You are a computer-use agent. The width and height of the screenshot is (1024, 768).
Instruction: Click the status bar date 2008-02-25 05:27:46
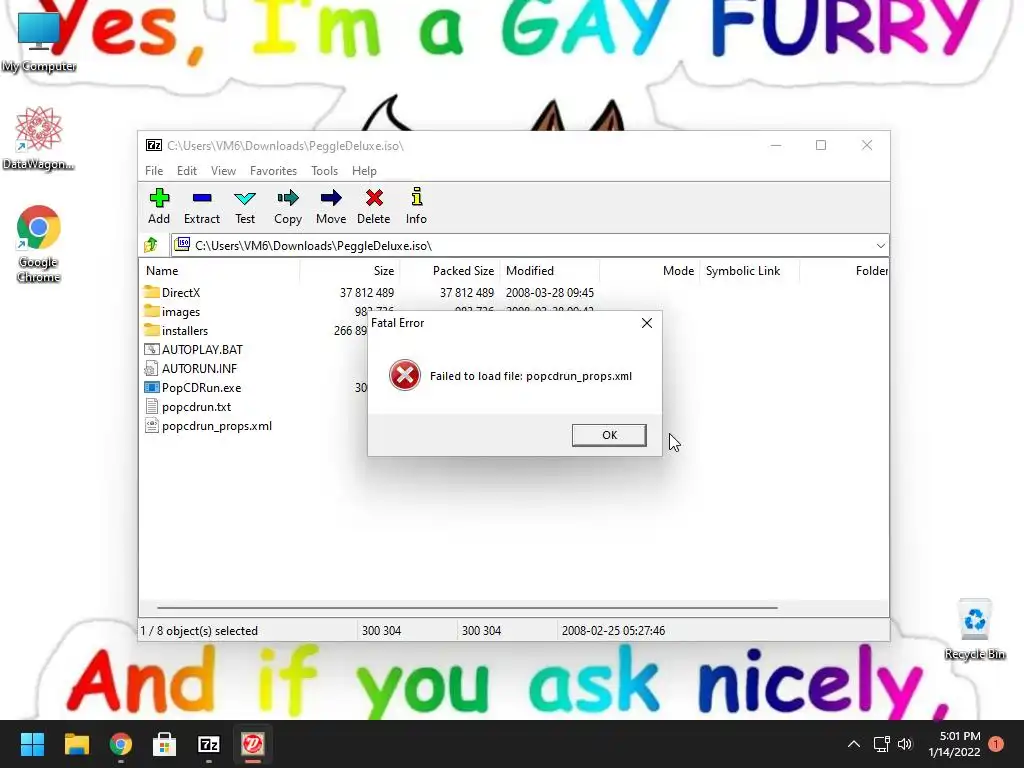coord(613,631)
